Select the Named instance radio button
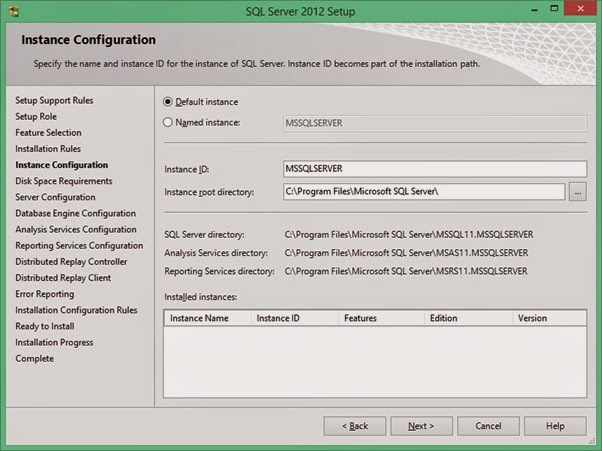 tap(168, 122)
